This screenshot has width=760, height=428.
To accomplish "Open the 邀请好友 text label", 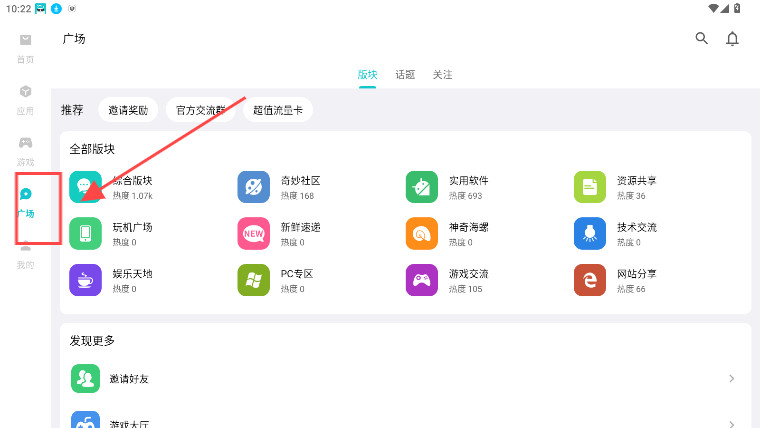I will coord(129,379).
